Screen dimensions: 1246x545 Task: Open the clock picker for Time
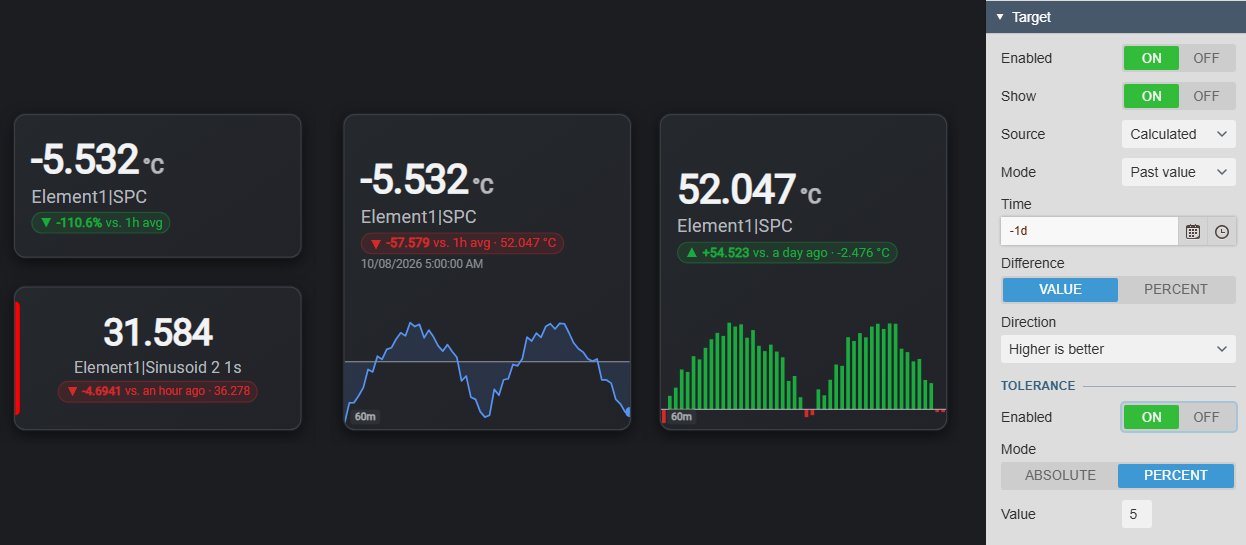coord(1222,231)
